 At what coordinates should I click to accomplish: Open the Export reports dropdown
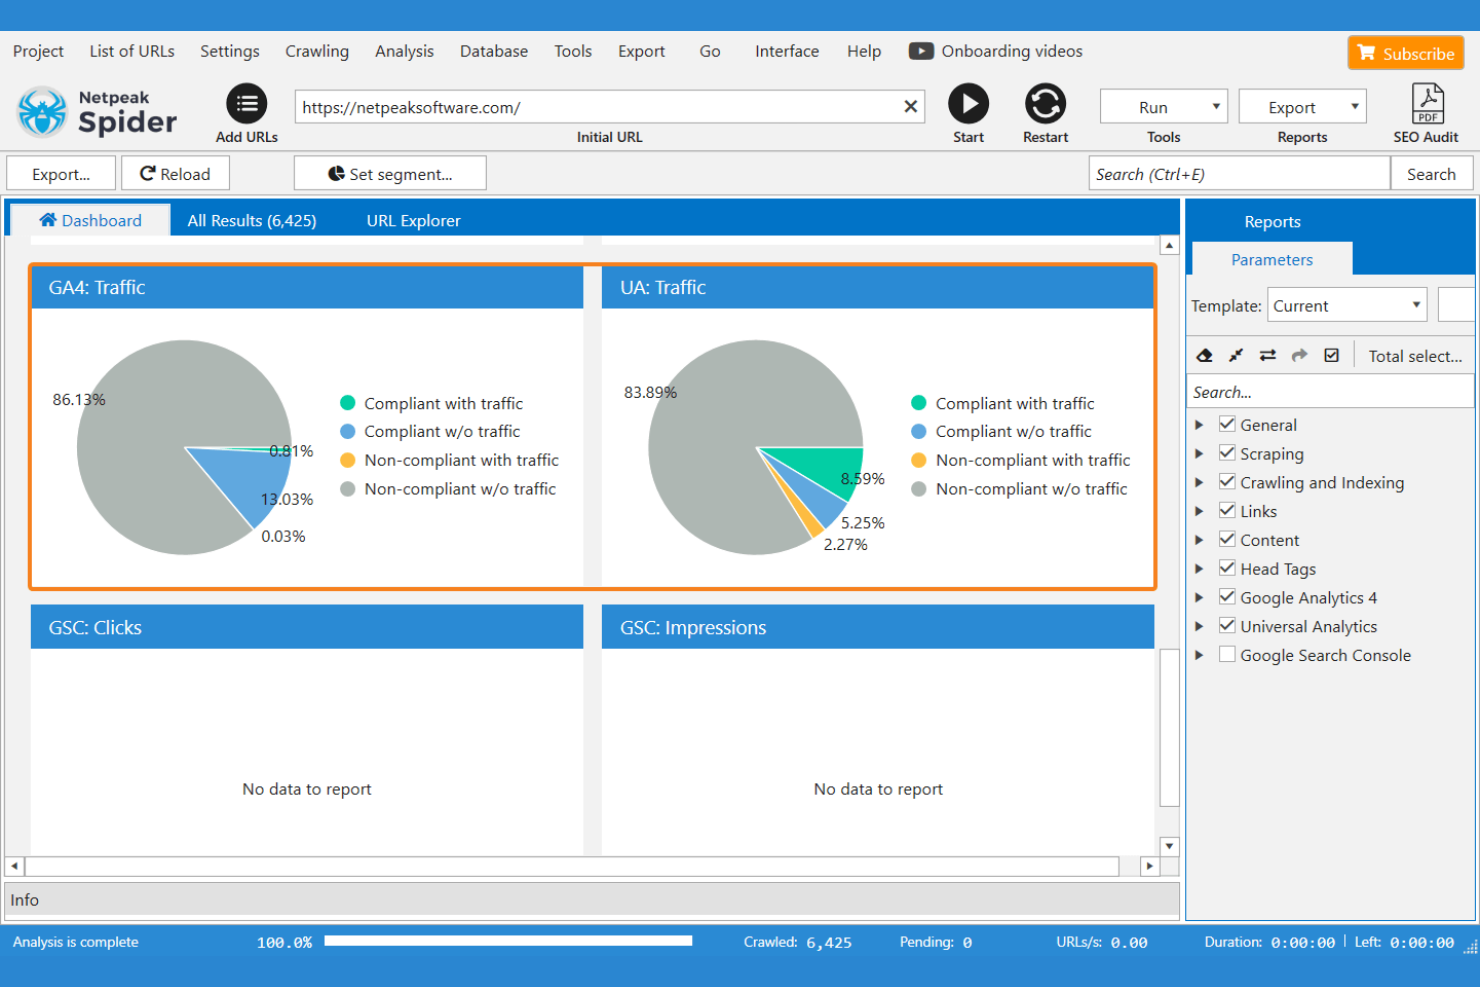pos(1302,107)
